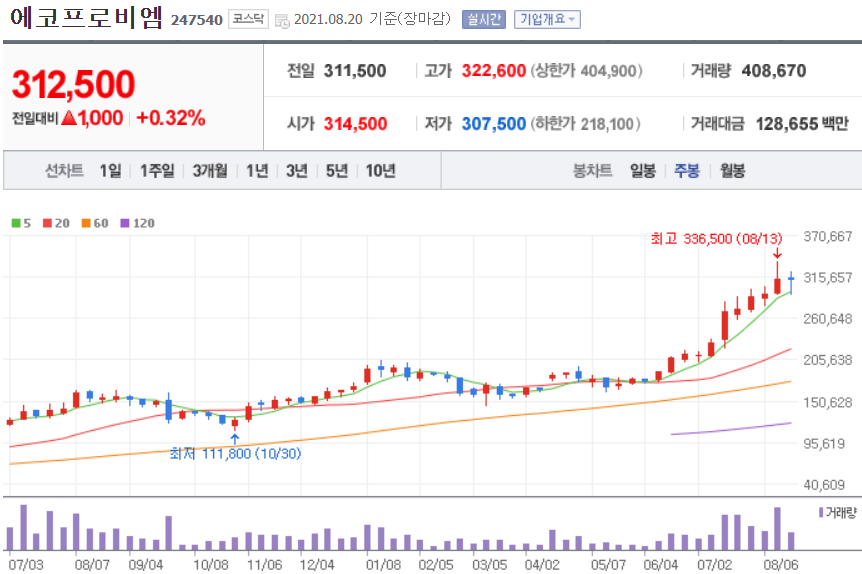Switch to 월봉 monthly candle chart
The image size is (862, 574).
[732, 171]
